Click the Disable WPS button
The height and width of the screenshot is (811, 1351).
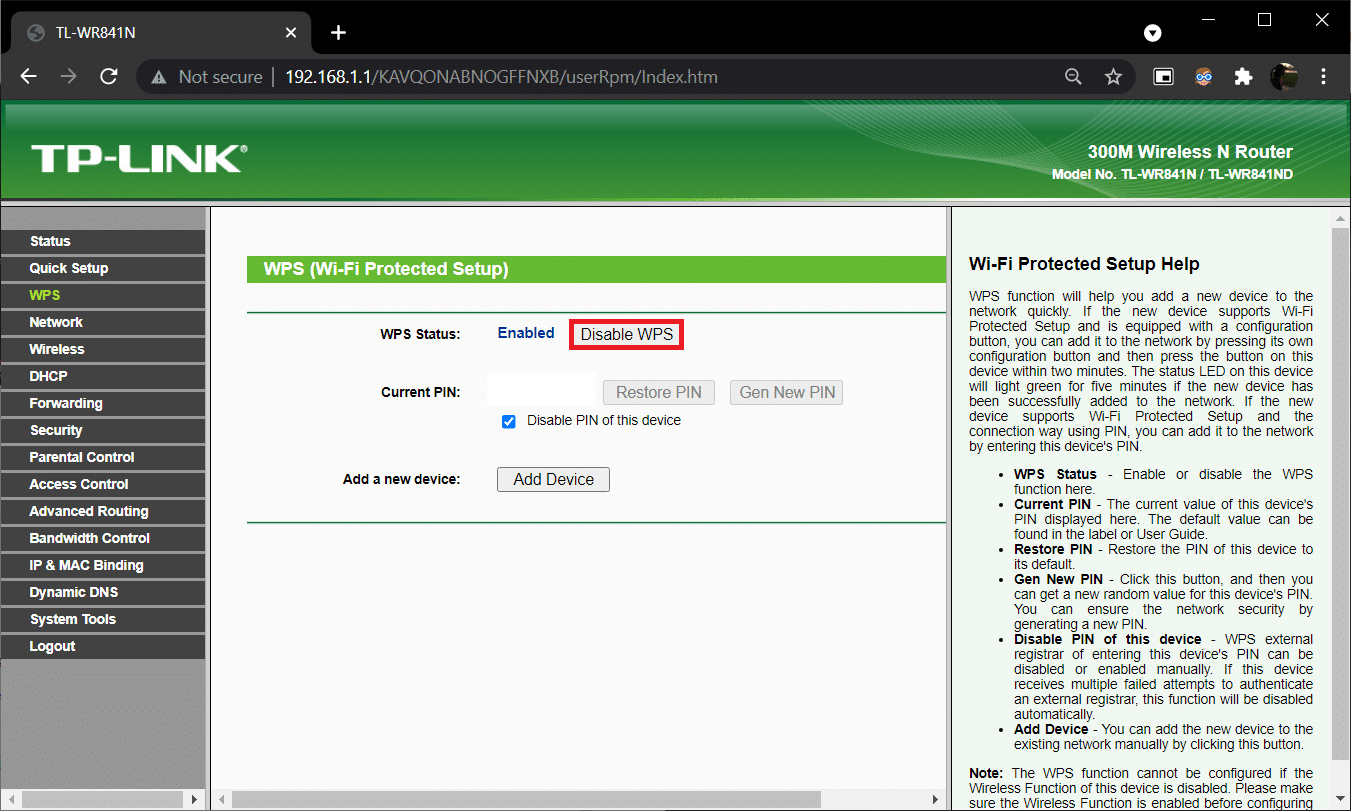click(x=627, y=334)
